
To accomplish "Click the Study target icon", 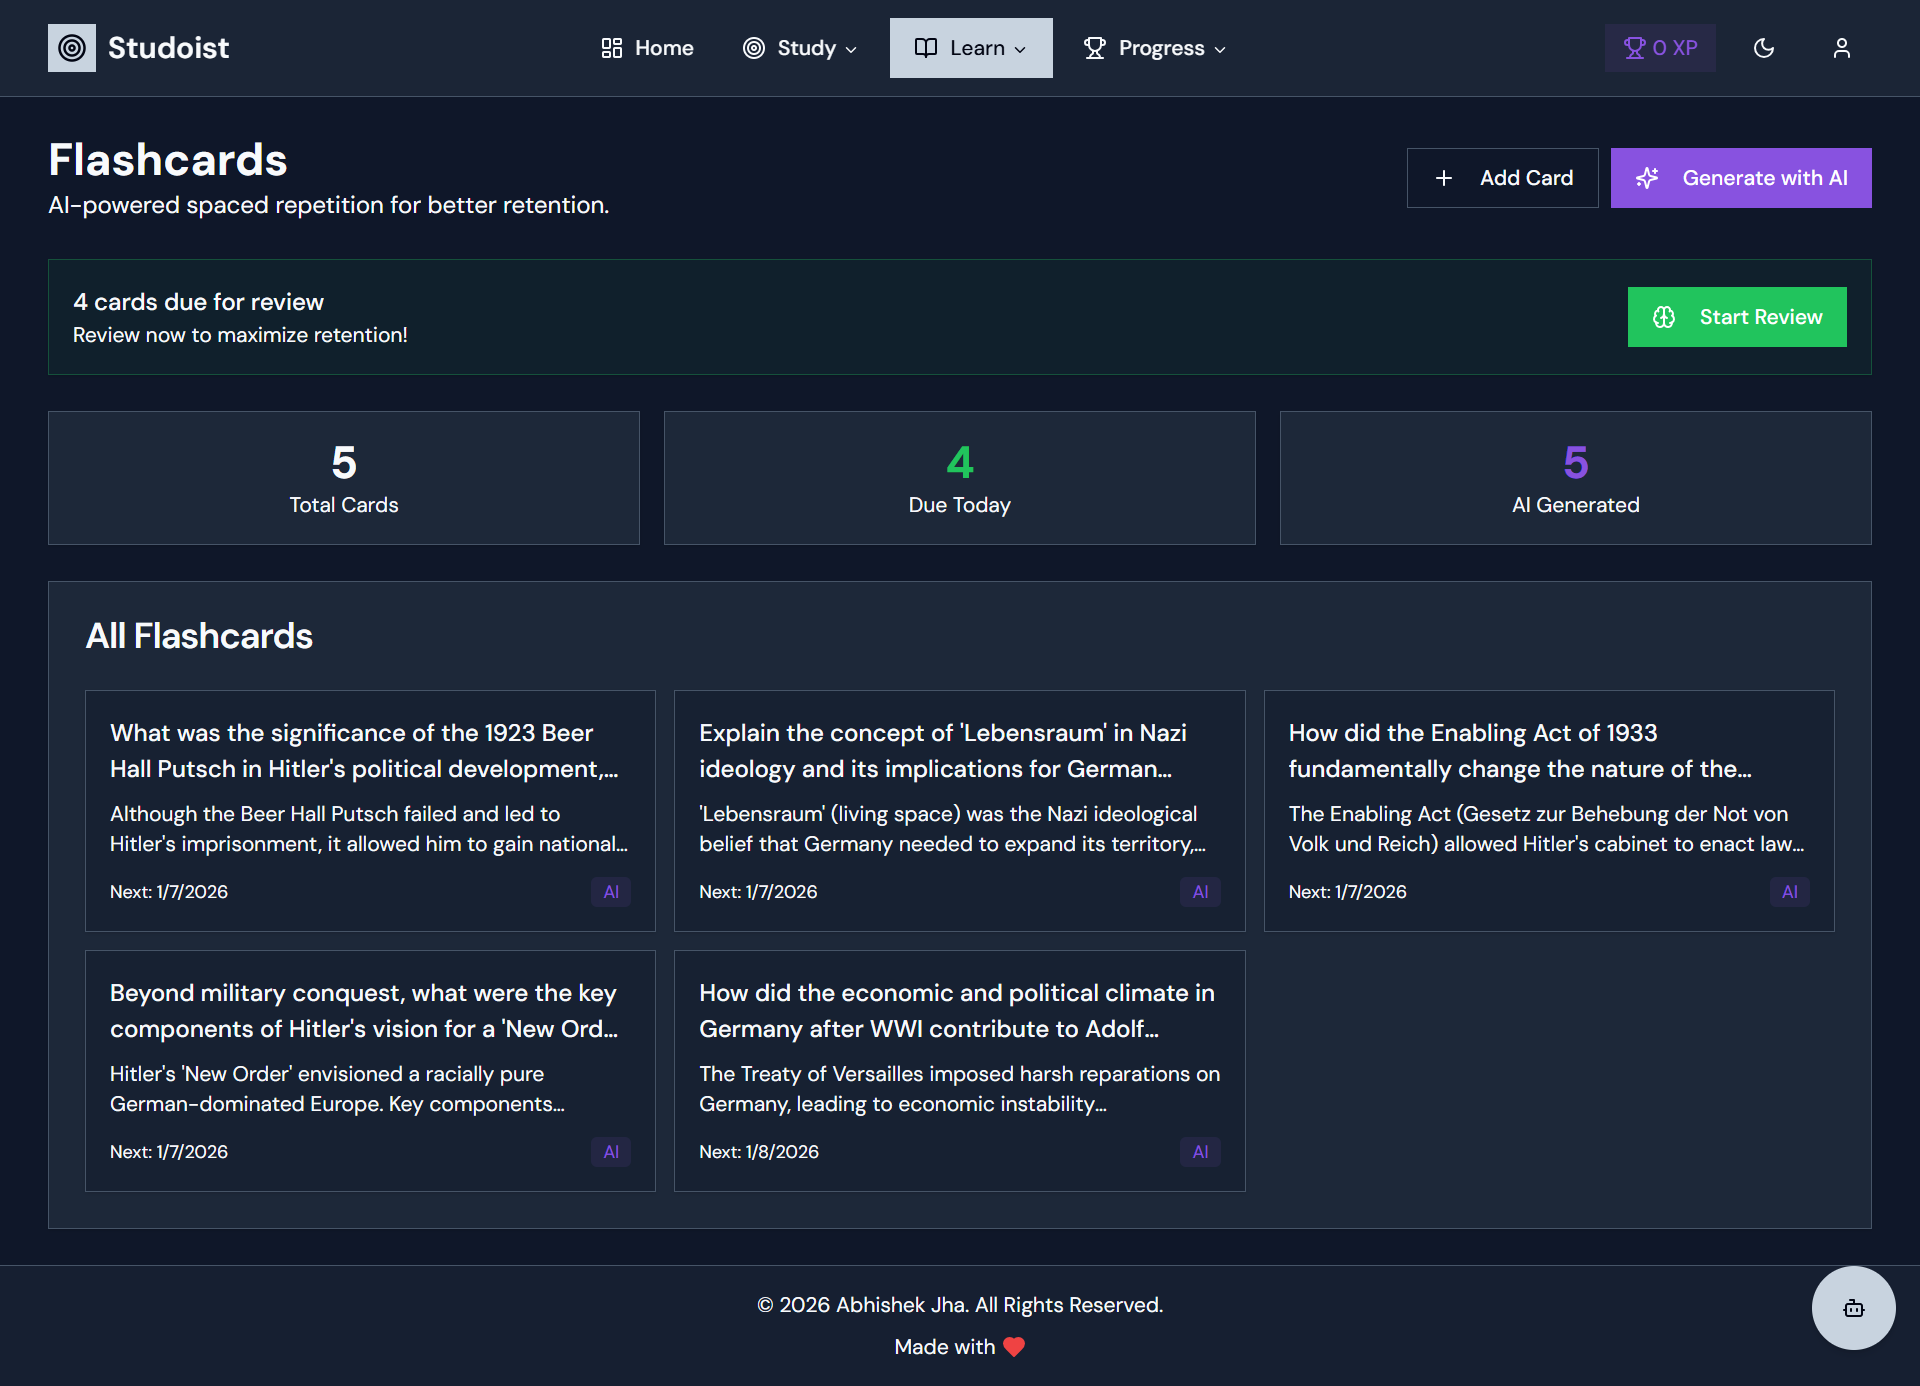I will tap(753, 47).
